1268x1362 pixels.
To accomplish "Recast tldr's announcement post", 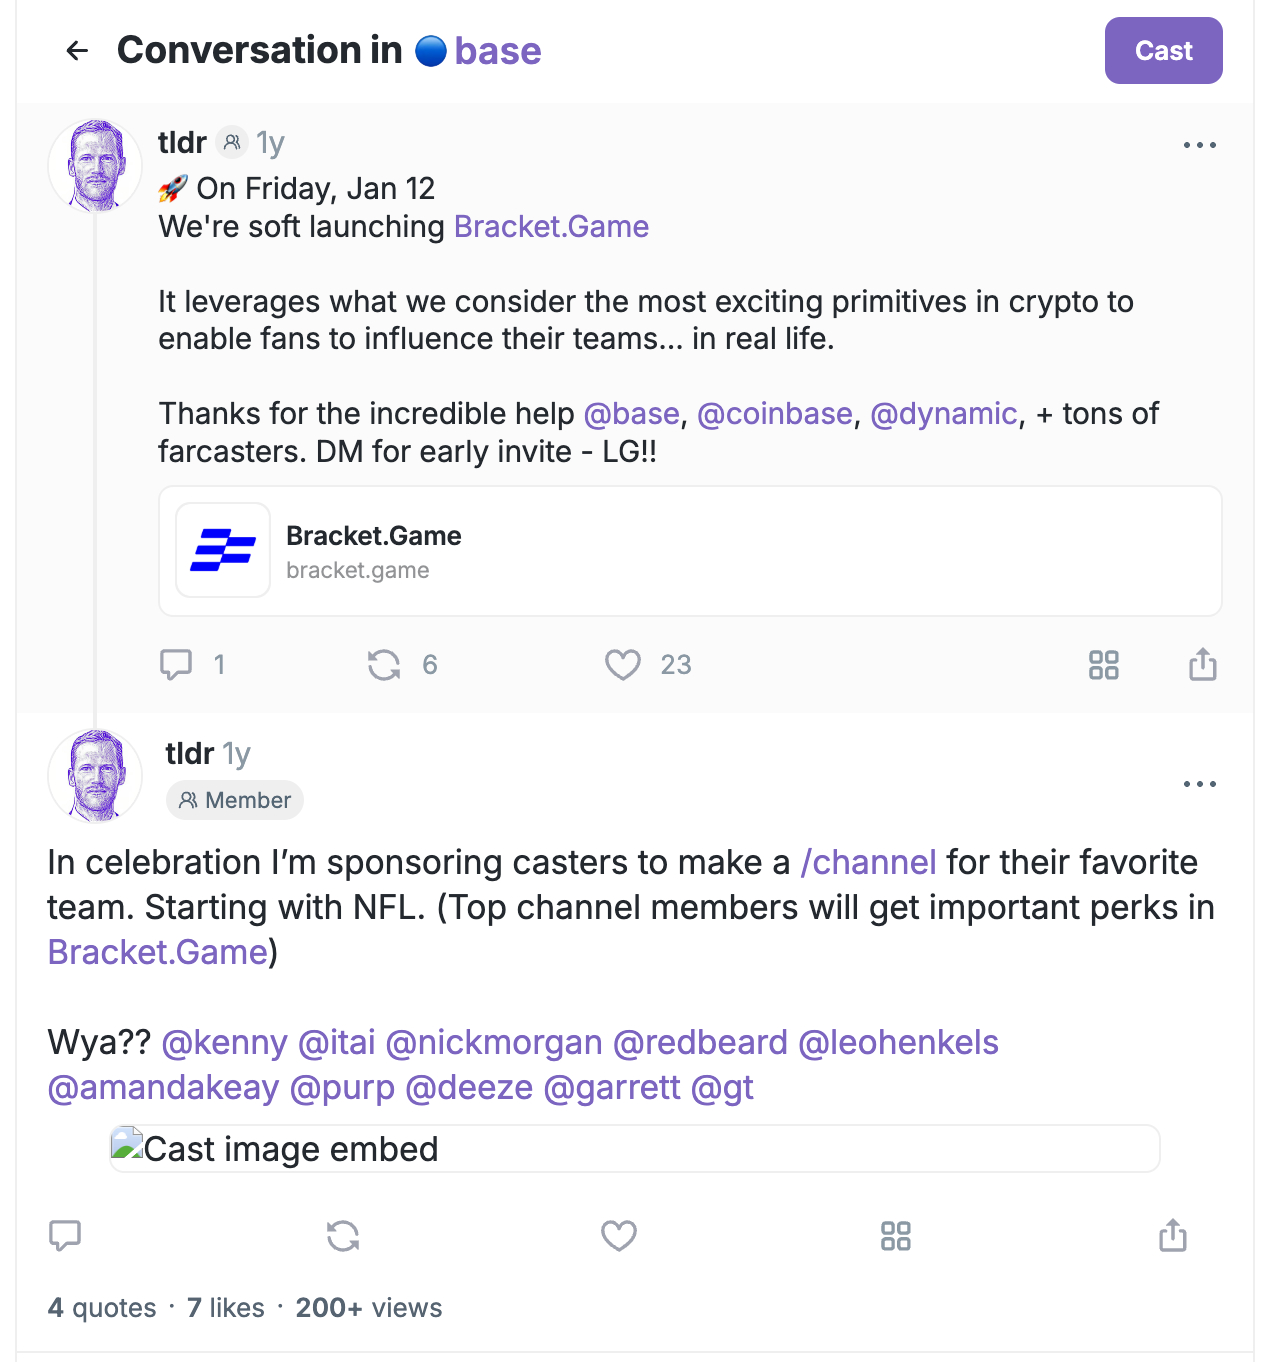I will [384, 664].
